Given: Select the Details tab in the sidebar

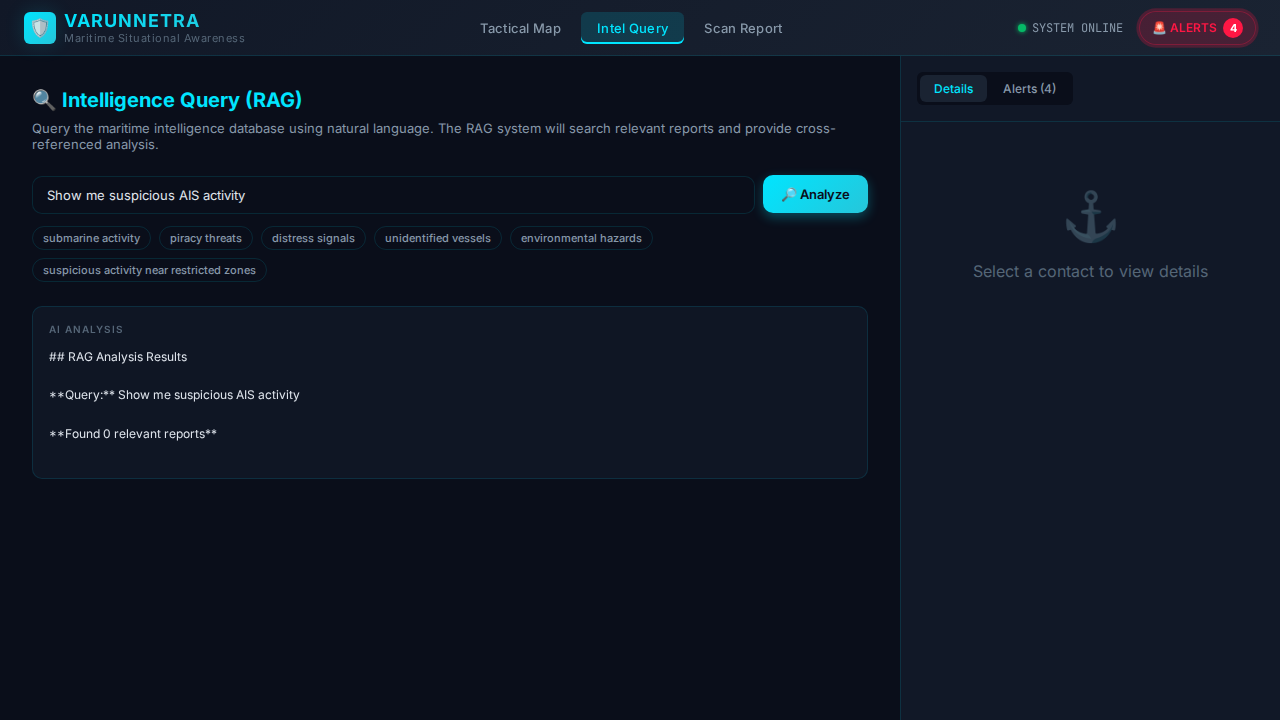Looking at the screenshot, I should [953, 89].
